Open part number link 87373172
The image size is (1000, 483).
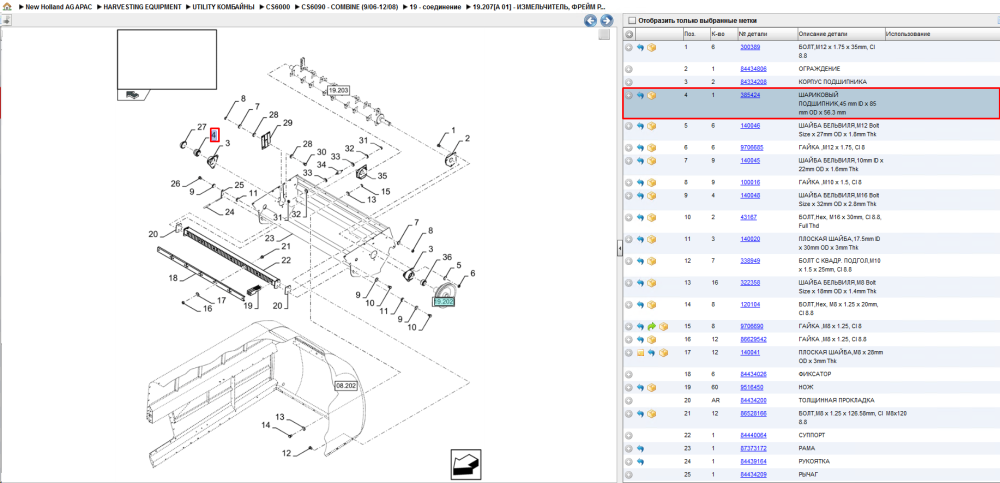pyautogui.click(x=753, y=449)
